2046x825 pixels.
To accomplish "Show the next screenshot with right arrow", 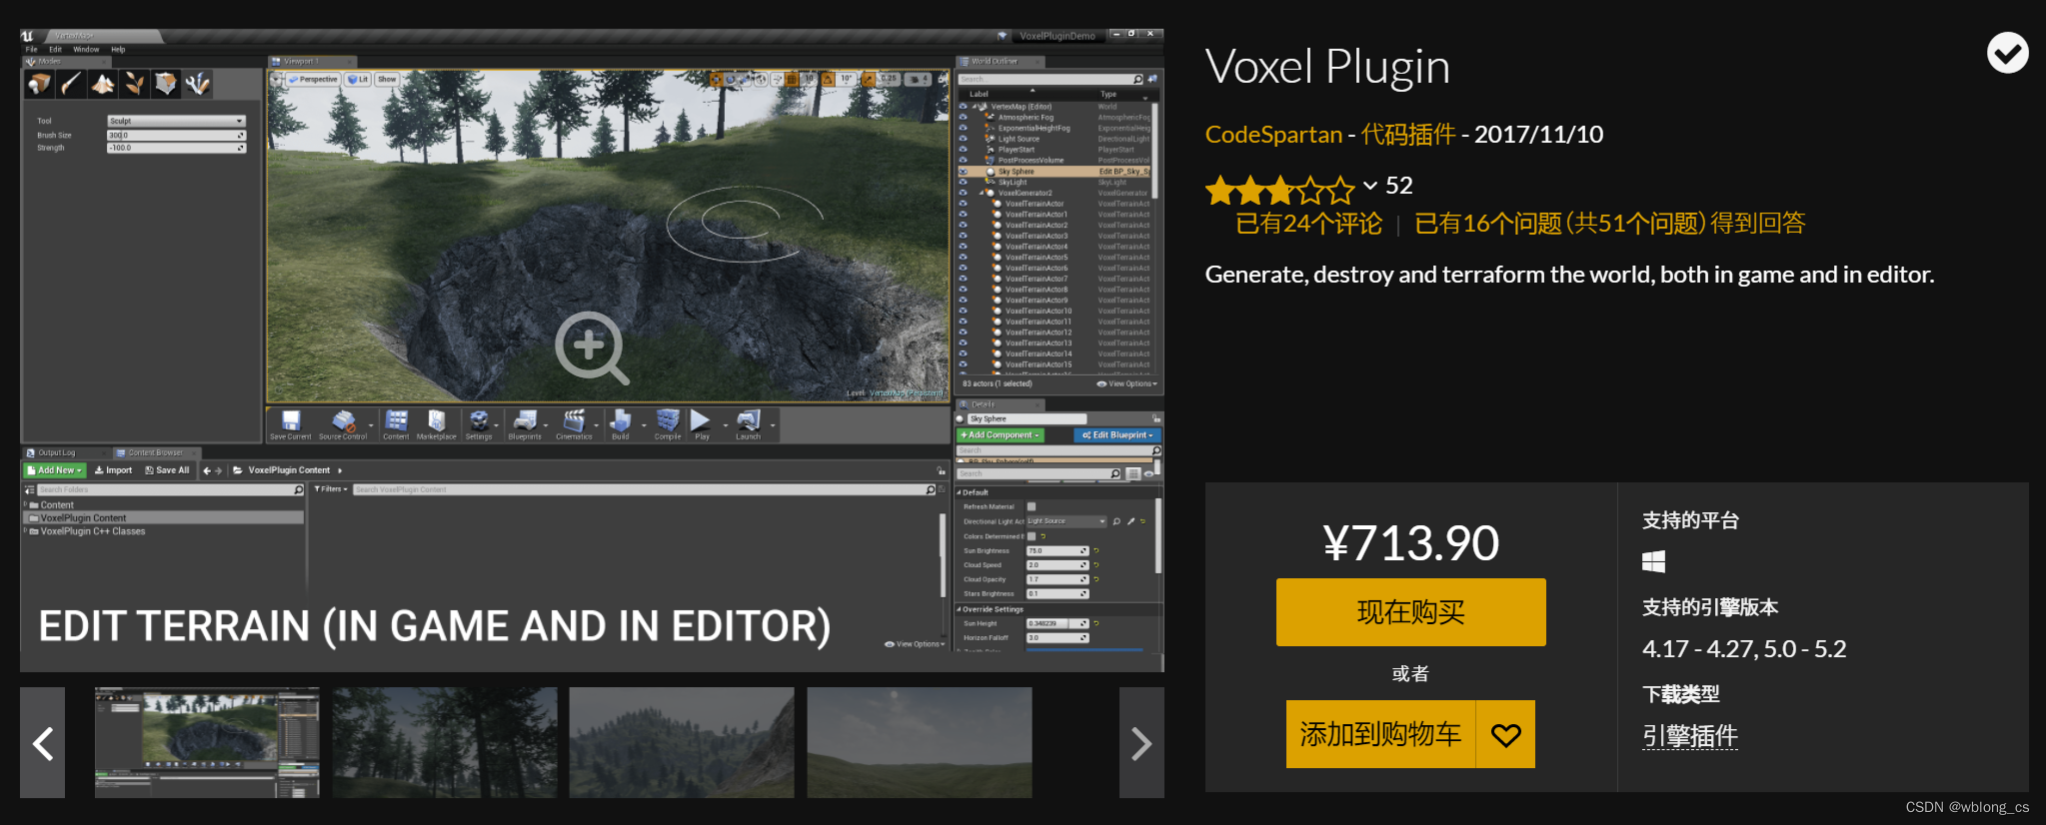I will point(1141,742).
